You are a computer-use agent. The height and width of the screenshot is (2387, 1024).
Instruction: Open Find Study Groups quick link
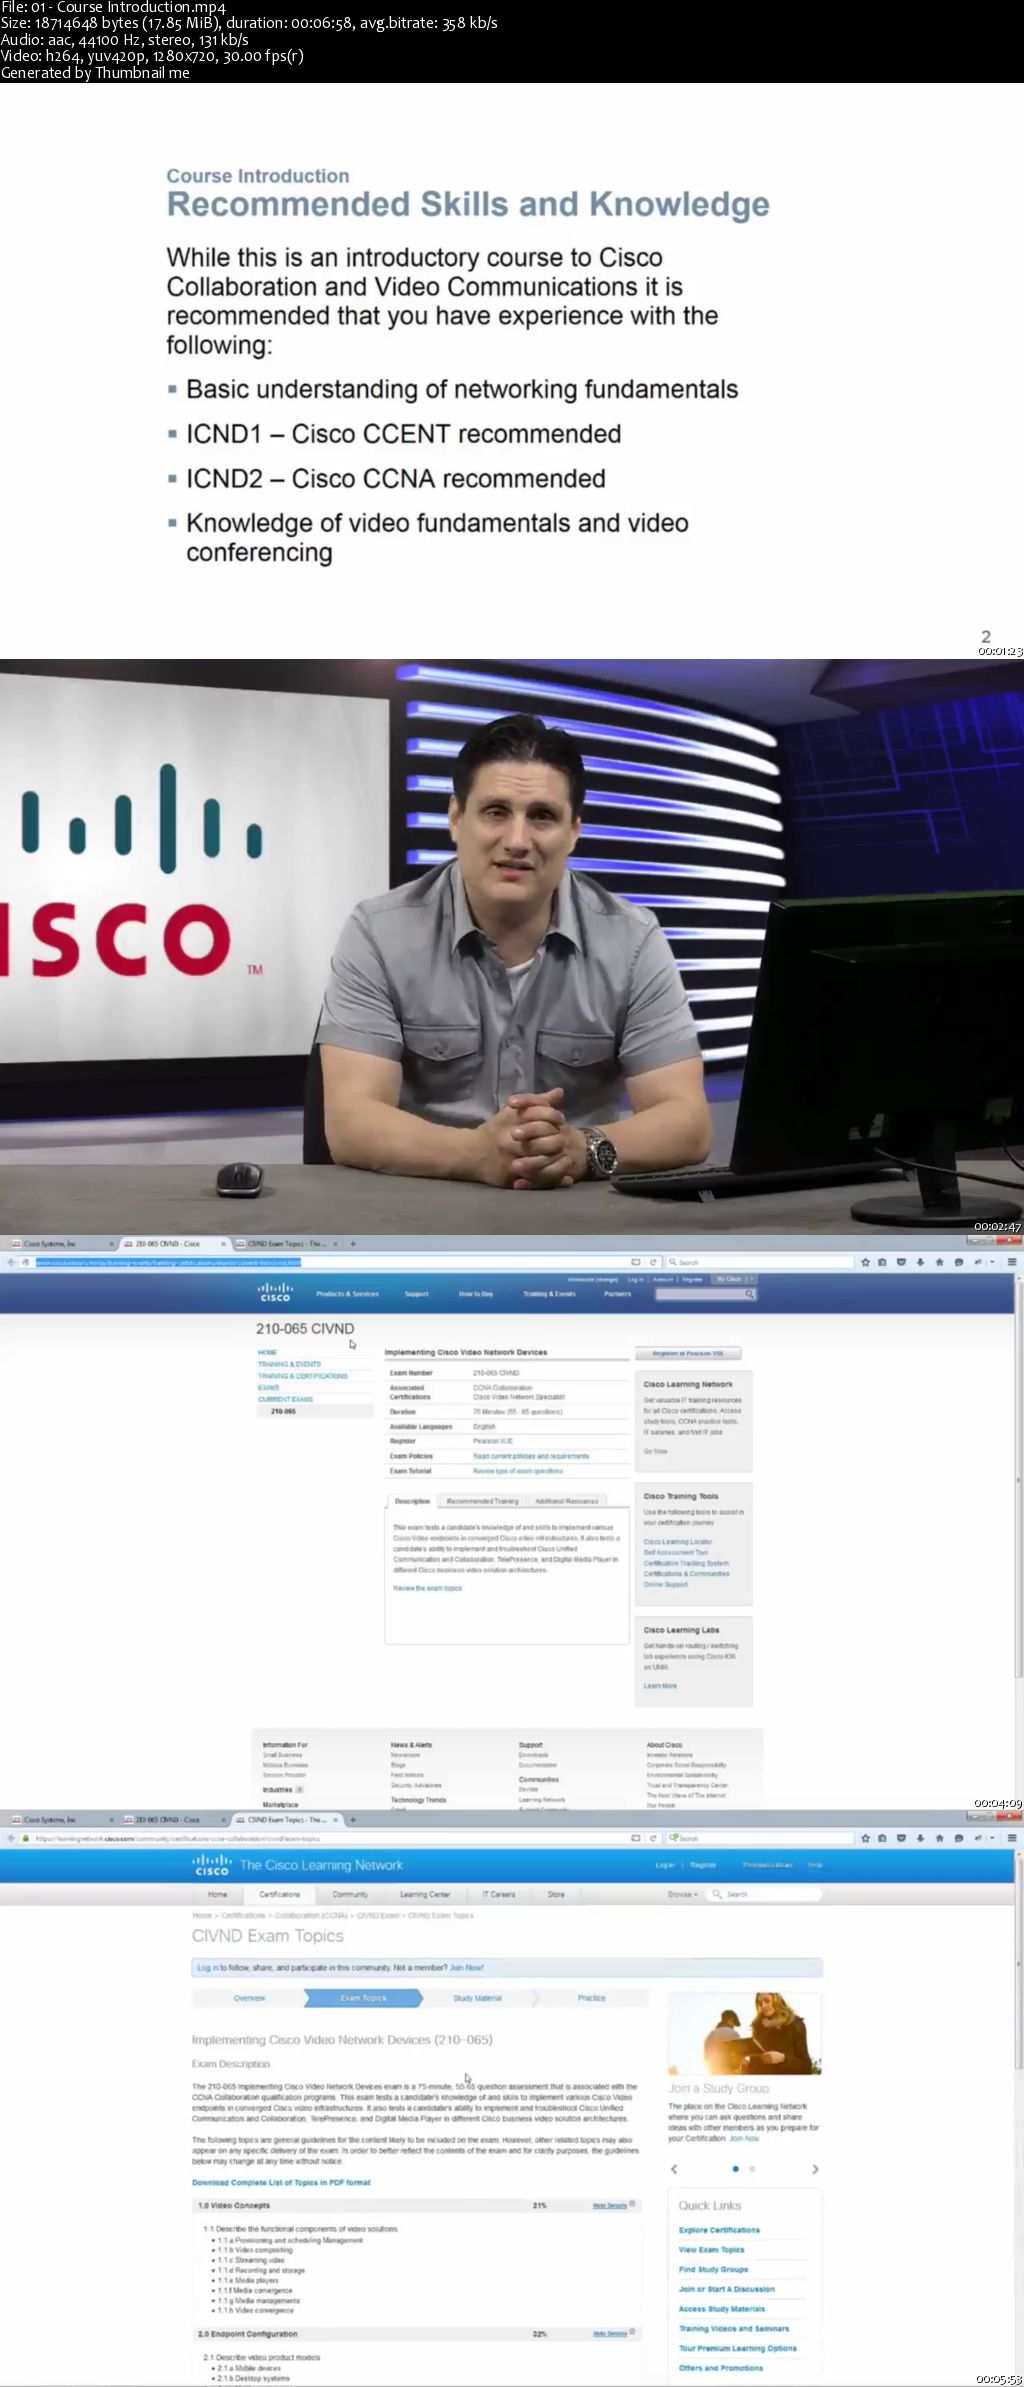(x=713, y=2269)
